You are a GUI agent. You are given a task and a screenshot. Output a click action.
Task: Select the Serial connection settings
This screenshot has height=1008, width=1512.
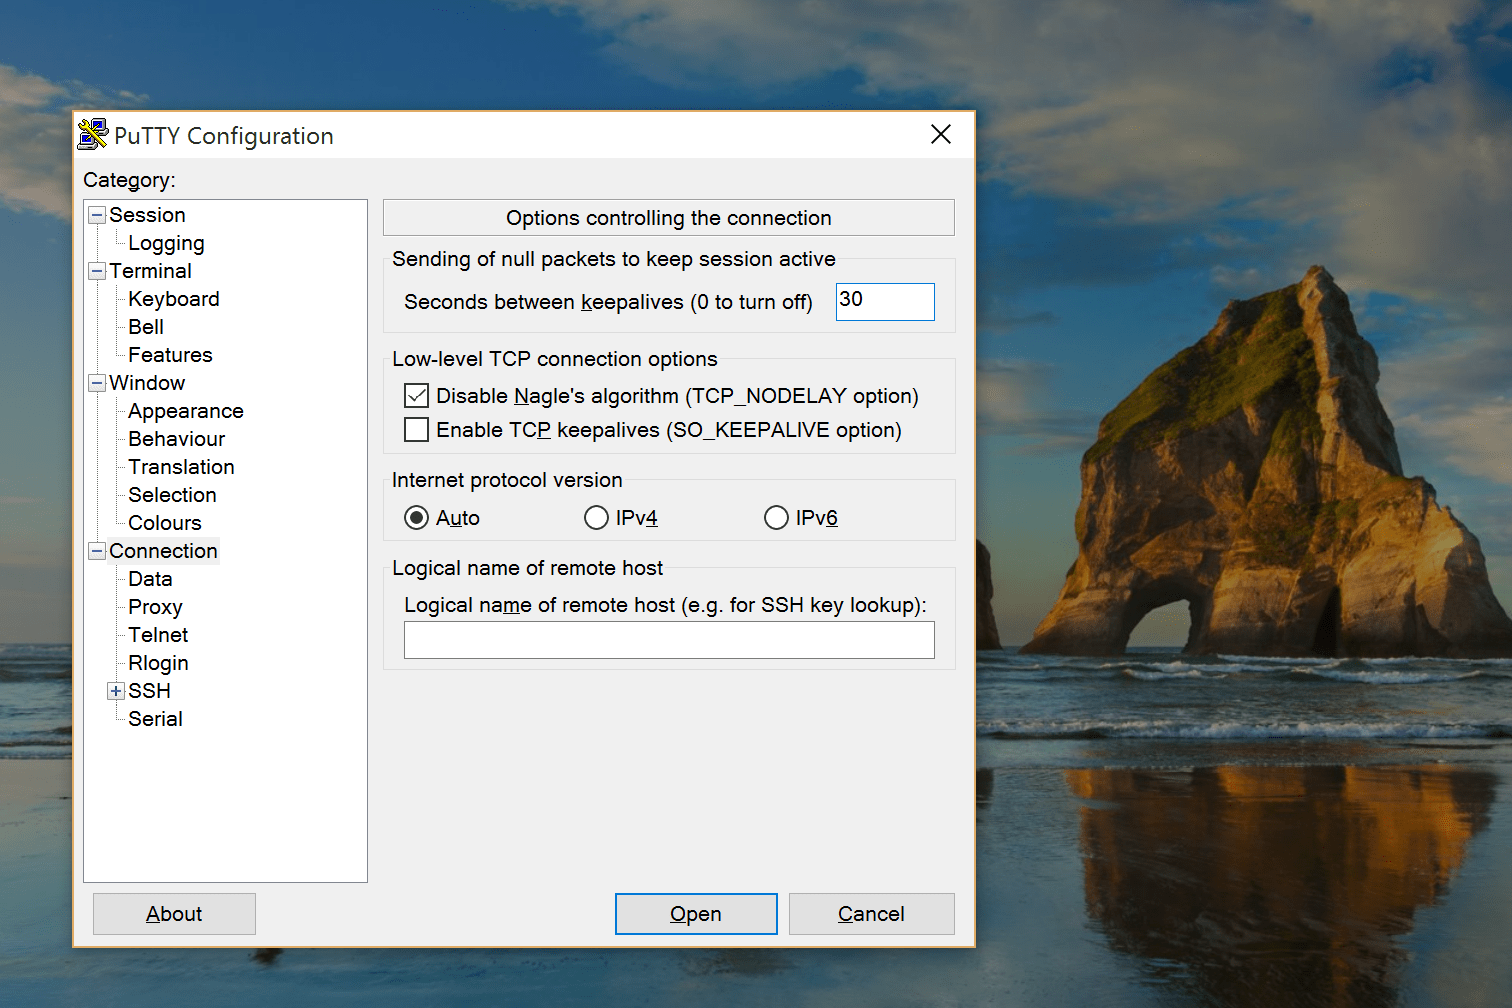click(x=156, y=718)
